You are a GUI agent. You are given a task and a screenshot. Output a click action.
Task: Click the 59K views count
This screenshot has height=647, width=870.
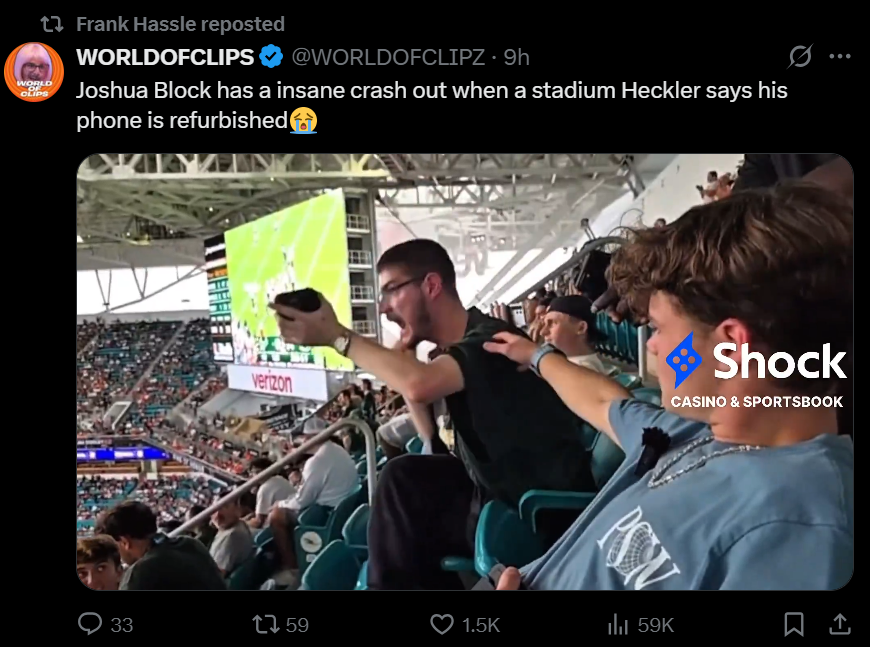656,625
